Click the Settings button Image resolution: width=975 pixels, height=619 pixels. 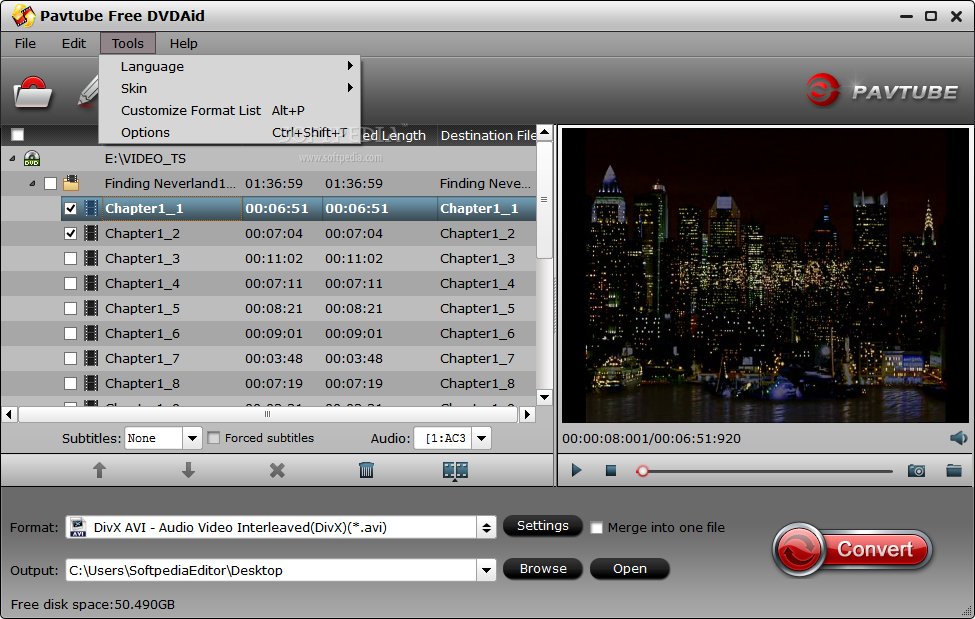point(542,526)
